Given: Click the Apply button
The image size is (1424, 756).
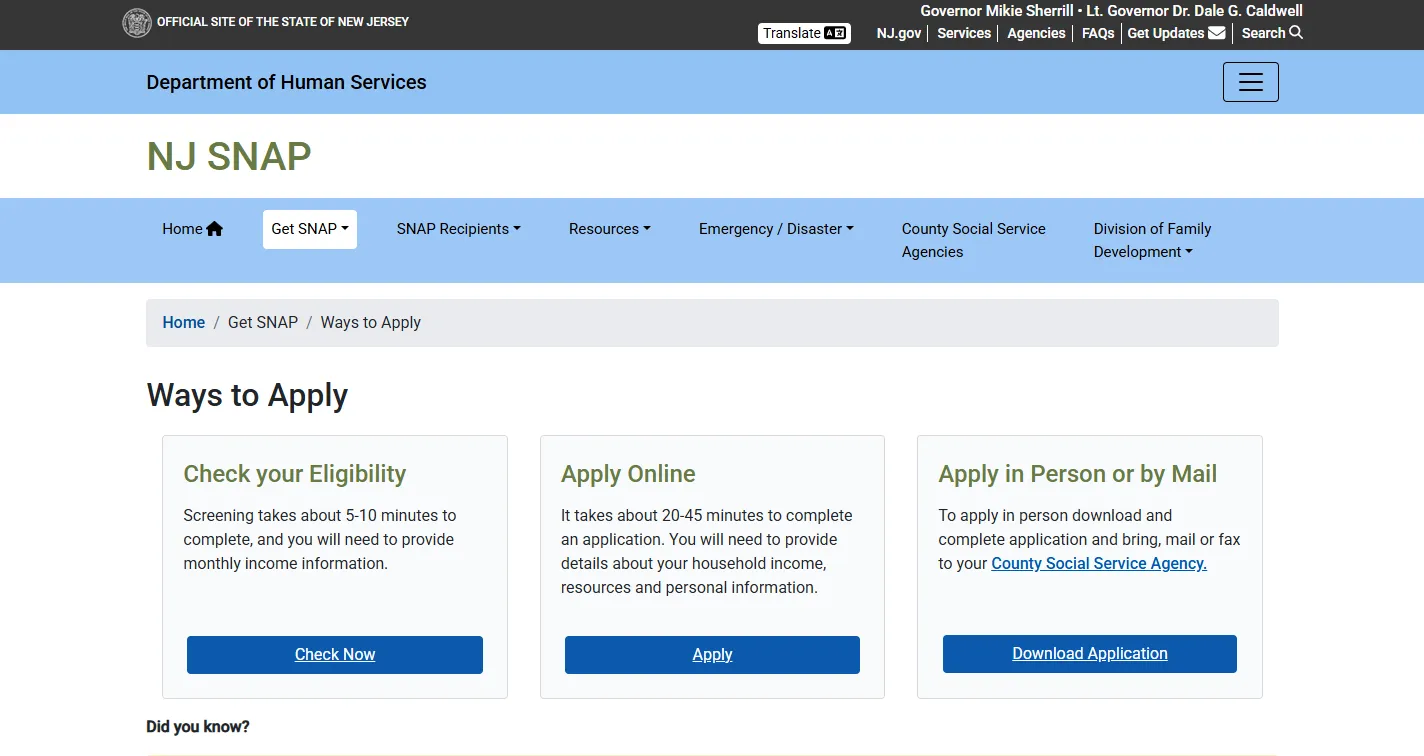Looking at the screenshot, I should [712, 655].
